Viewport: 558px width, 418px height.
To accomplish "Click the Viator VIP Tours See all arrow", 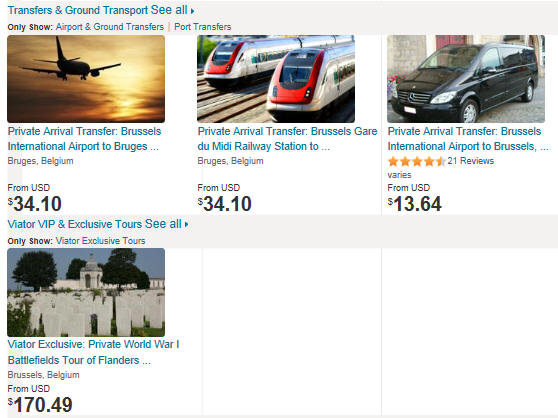I will coord(186,224).
